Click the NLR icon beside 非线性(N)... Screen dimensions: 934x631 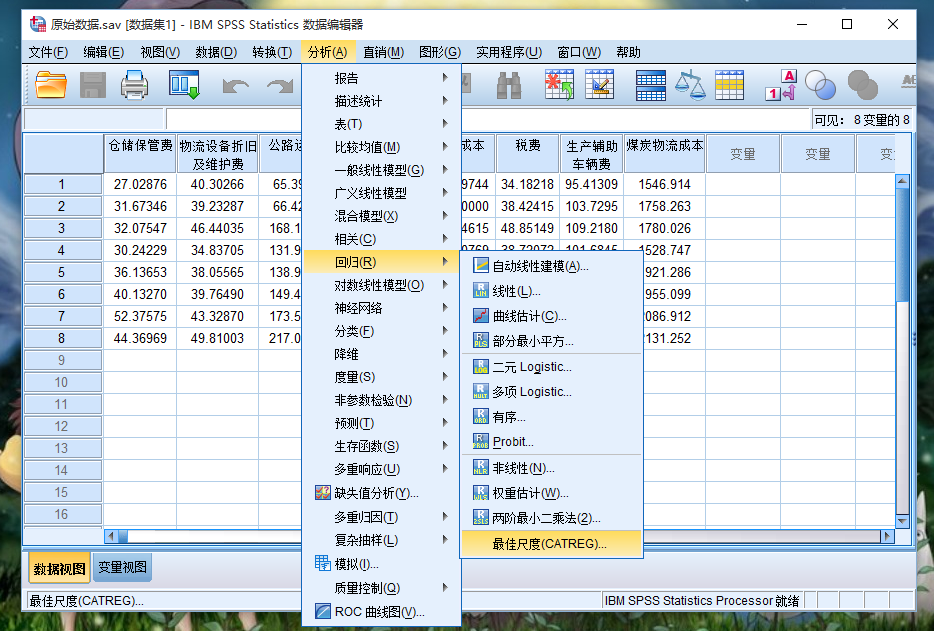click(x=481, y=467)
